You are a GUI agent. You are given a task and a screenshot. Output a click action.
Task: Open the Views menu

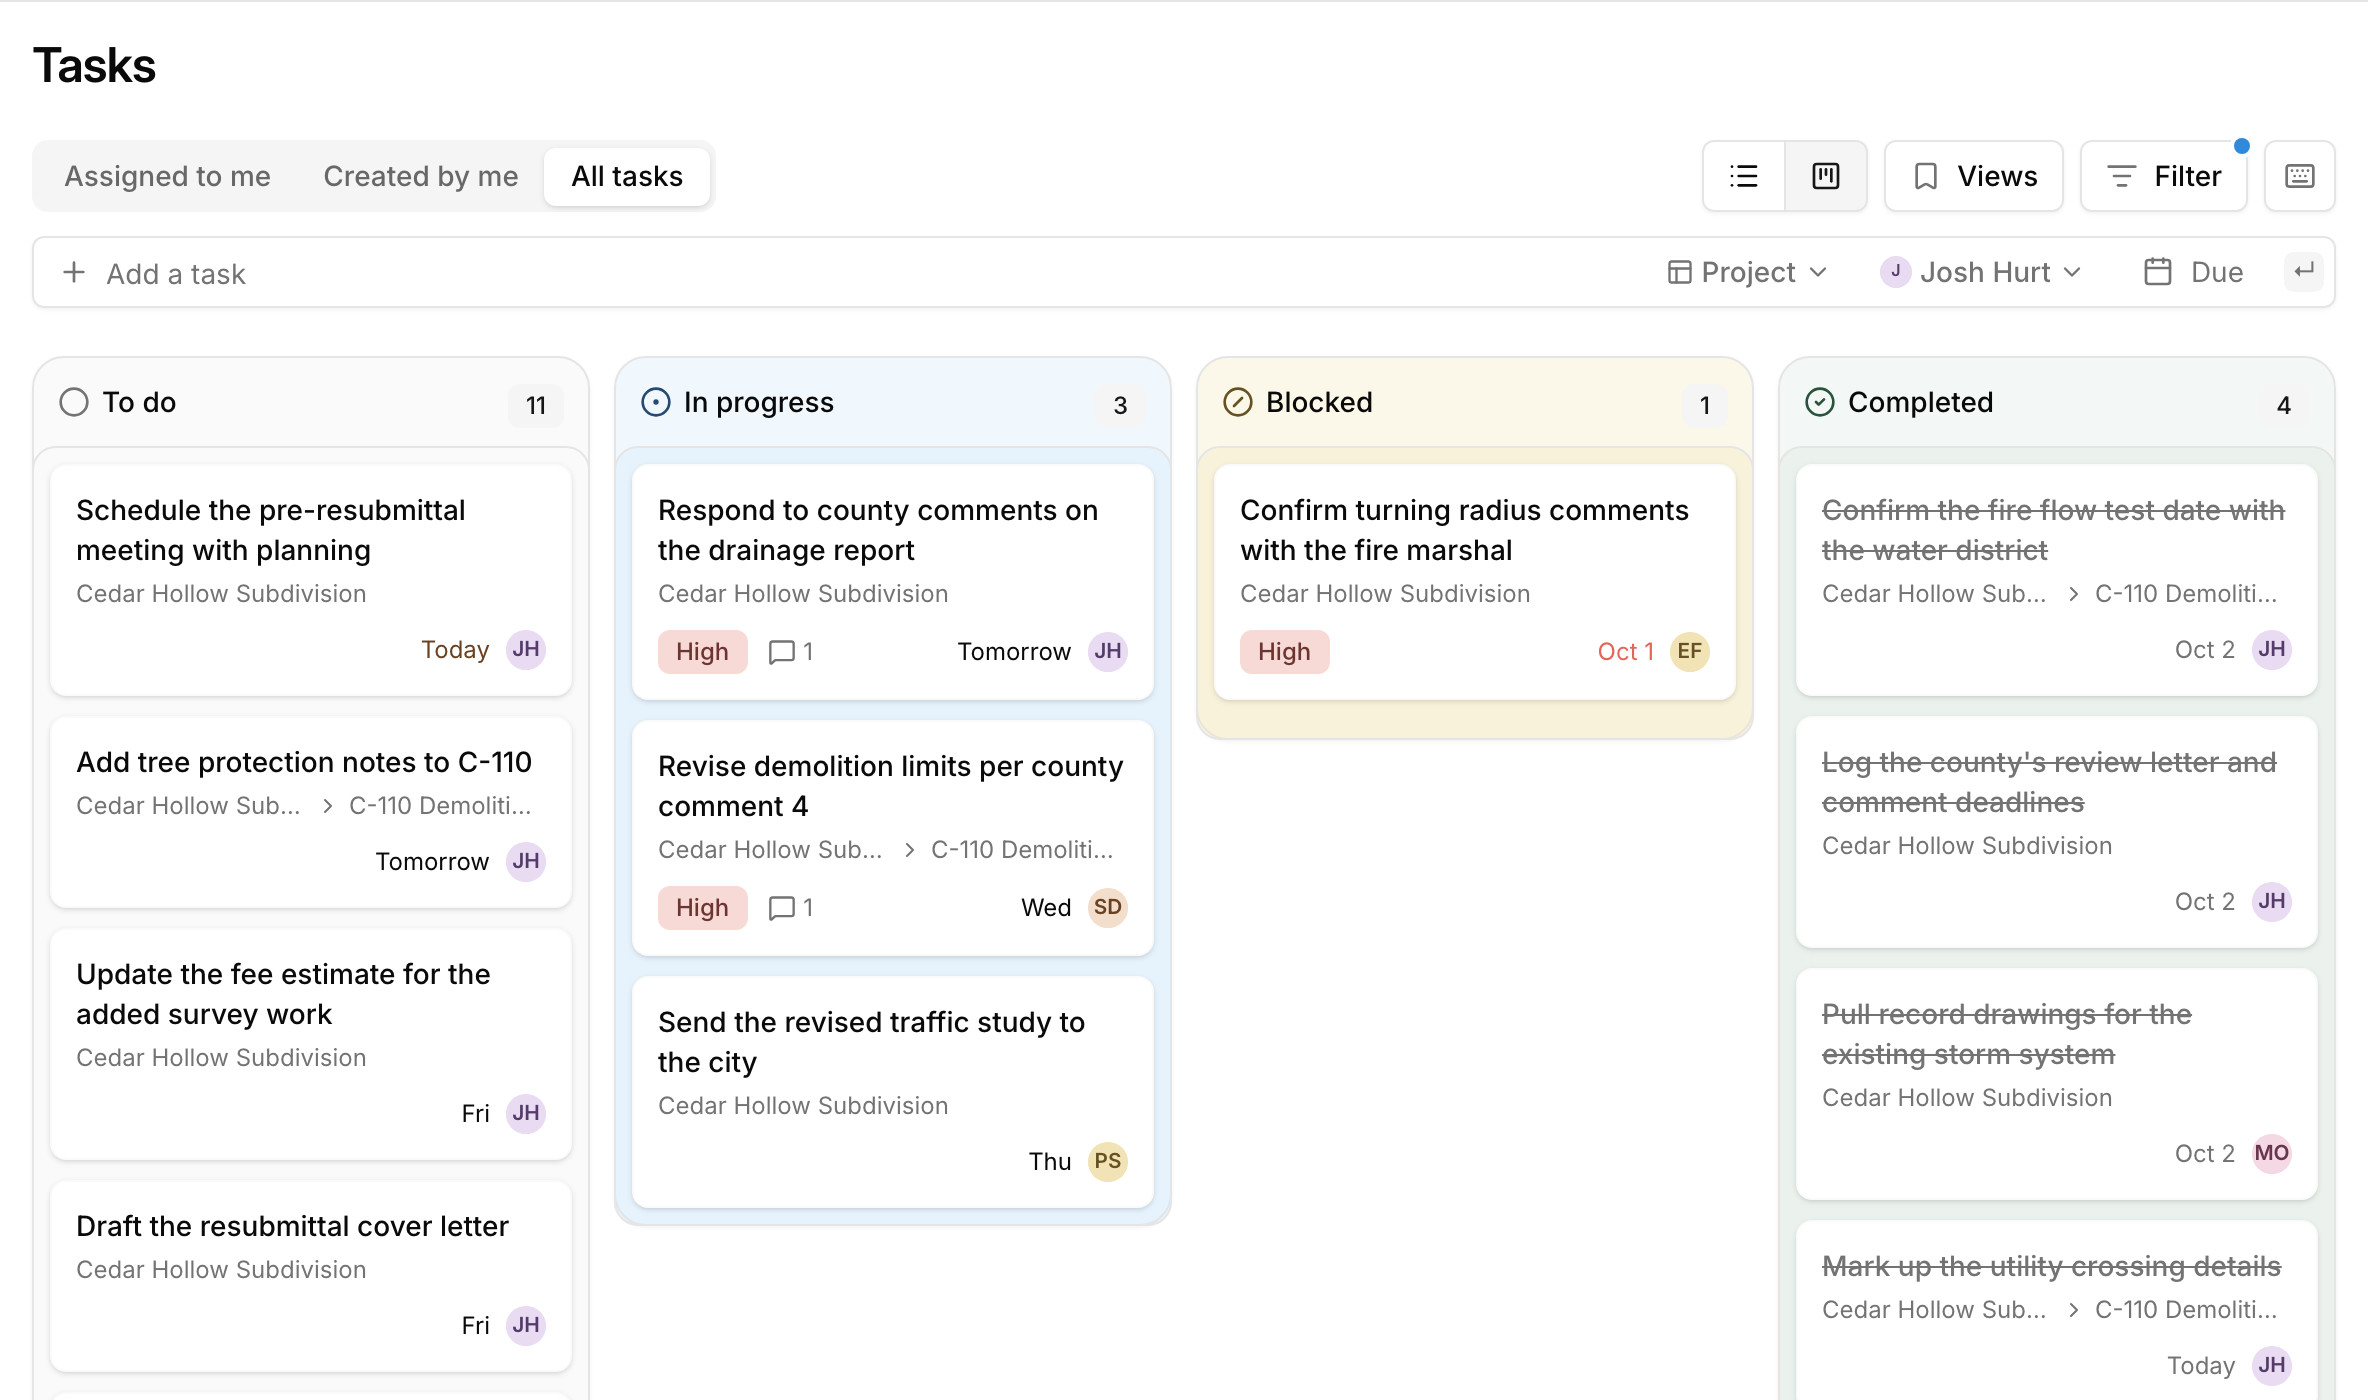(x=1974, y=176)
